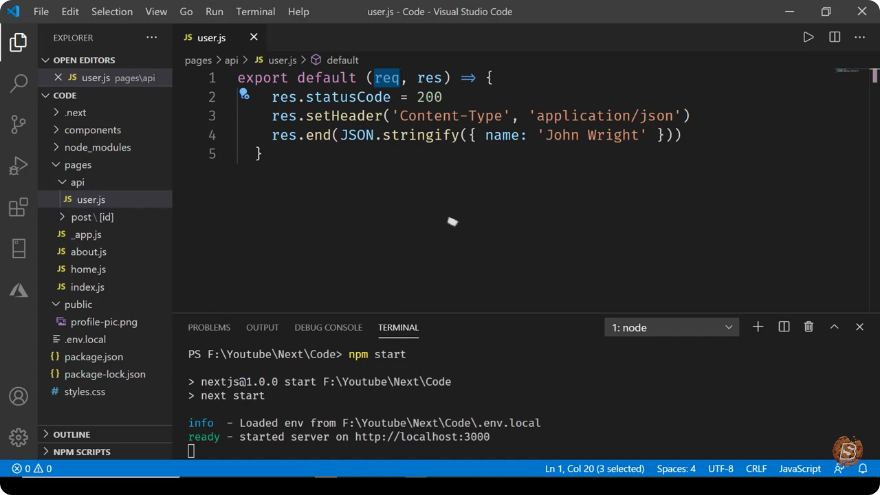Open the Manage gear icon
The height and width of the screenshot is (495, 880).
(19, 437)
